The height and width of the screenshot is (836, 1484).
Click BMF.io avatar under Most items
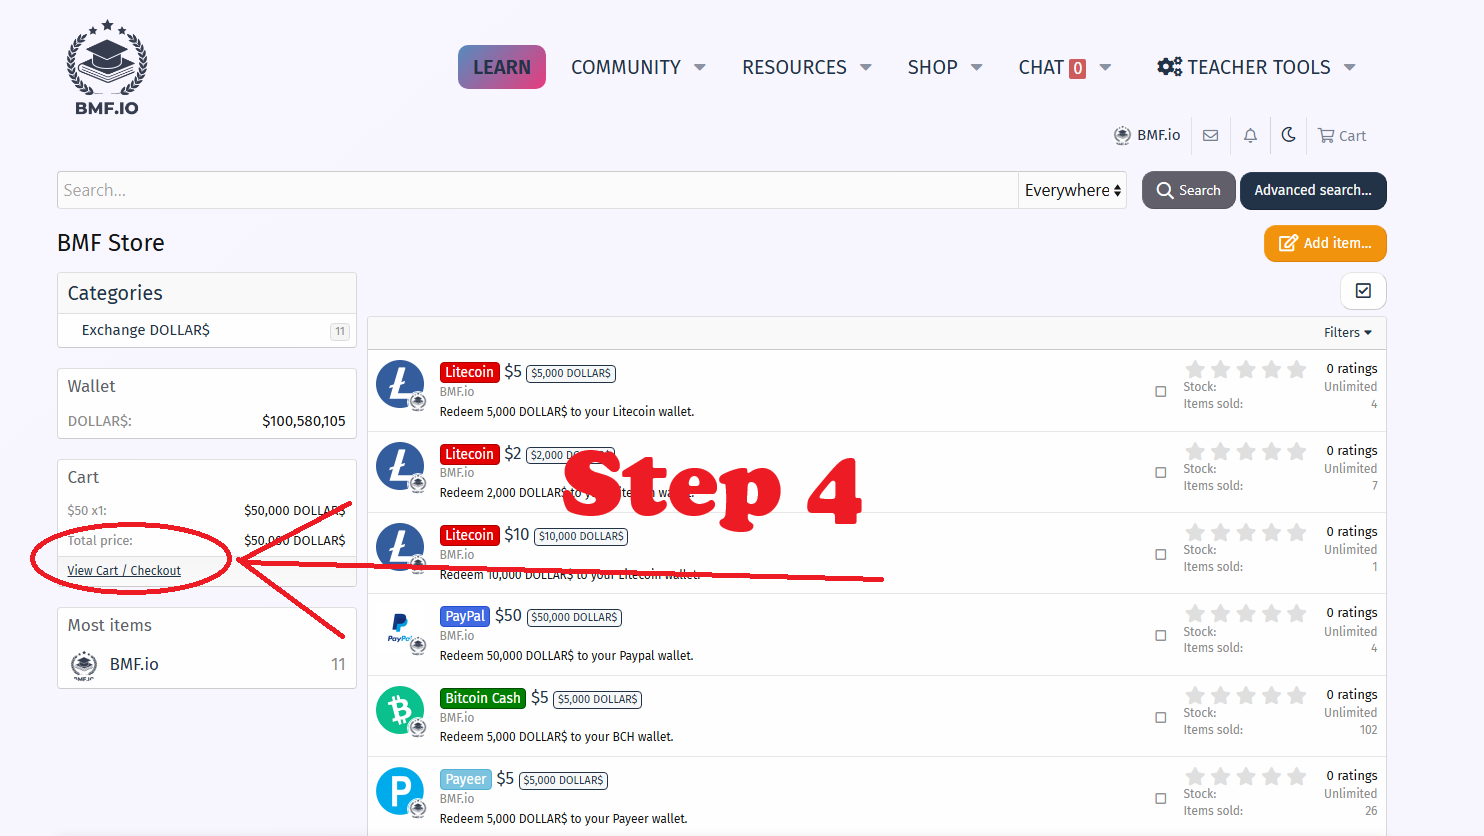84,665
